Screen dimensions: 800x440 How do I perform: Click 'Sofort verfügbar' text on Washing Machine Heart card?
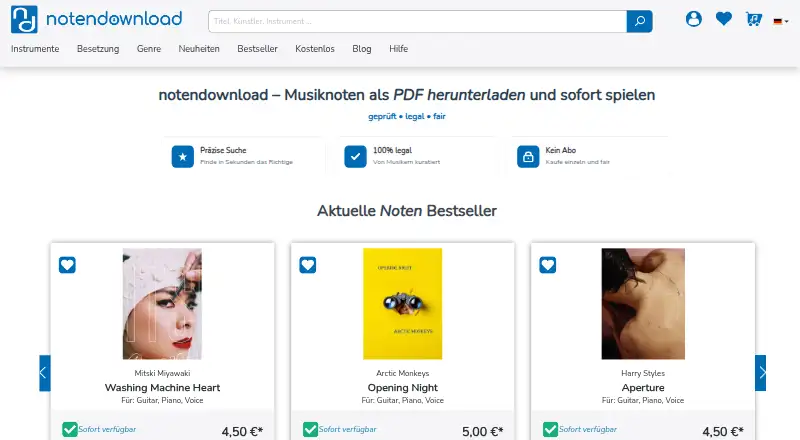pyautogui.click(x=107, y=429)
